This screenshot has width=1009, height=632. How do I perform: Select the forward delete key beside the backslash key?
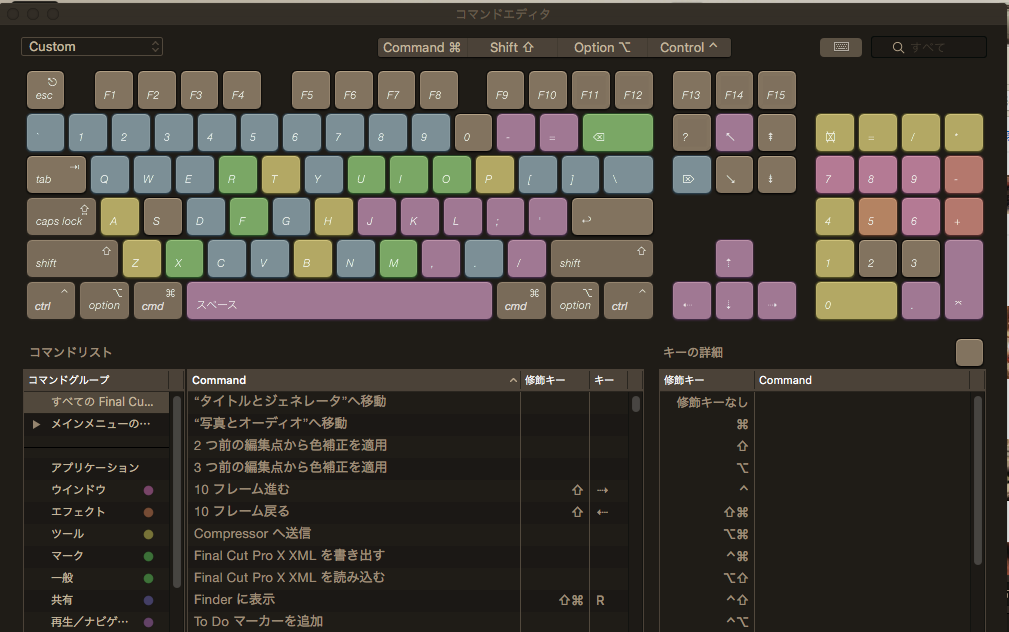[691, 174]
